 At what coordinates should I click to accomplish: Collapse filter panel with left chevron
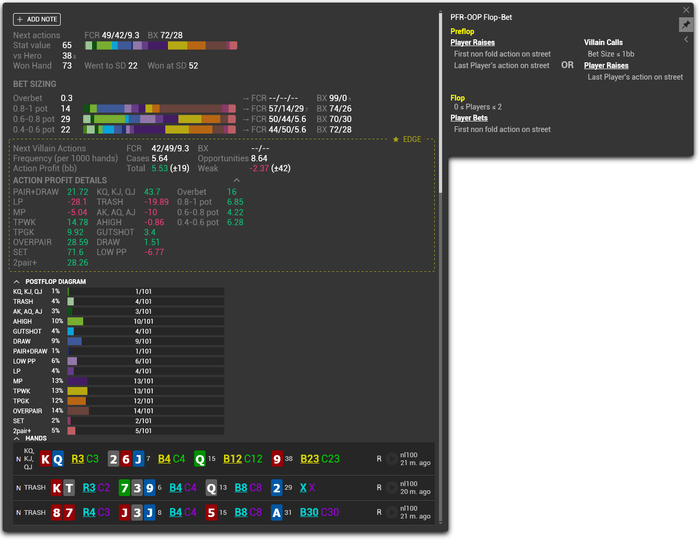click(x=686, y=40)
